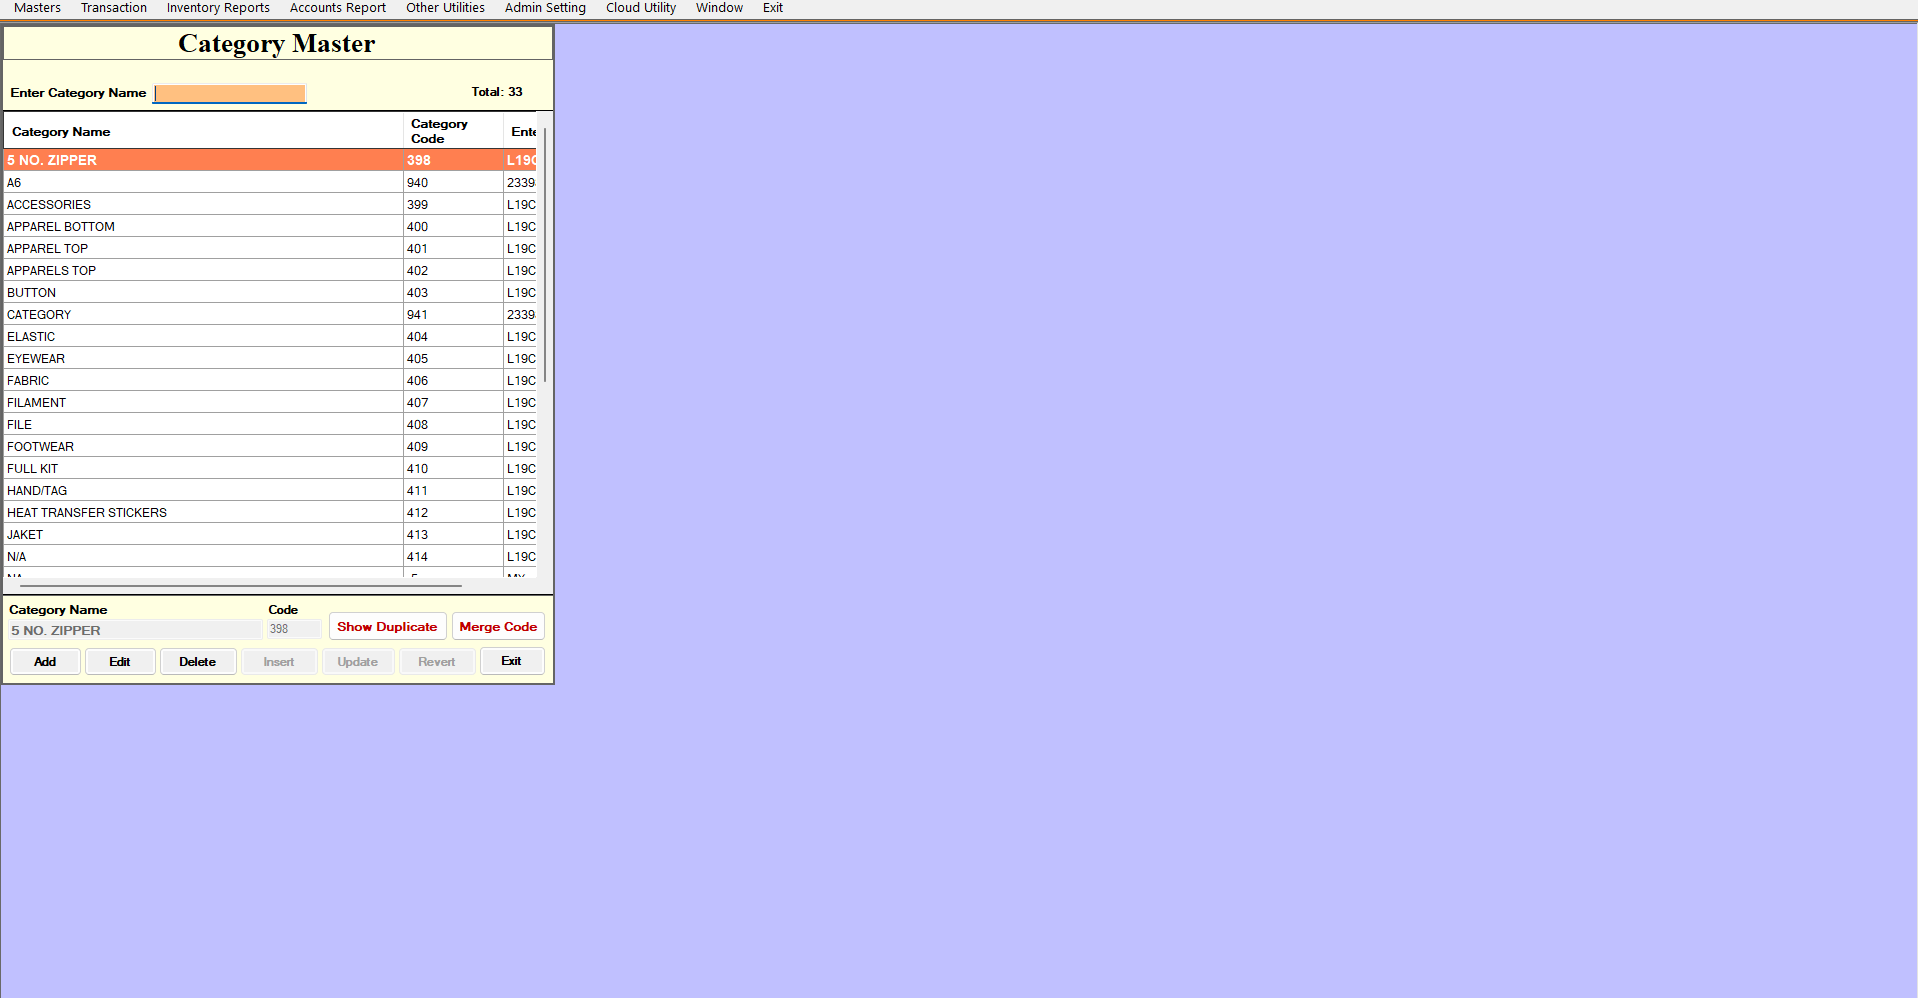Click the Show Duplicate button
Screen dimensions: 1918x998
coord(387,627)
